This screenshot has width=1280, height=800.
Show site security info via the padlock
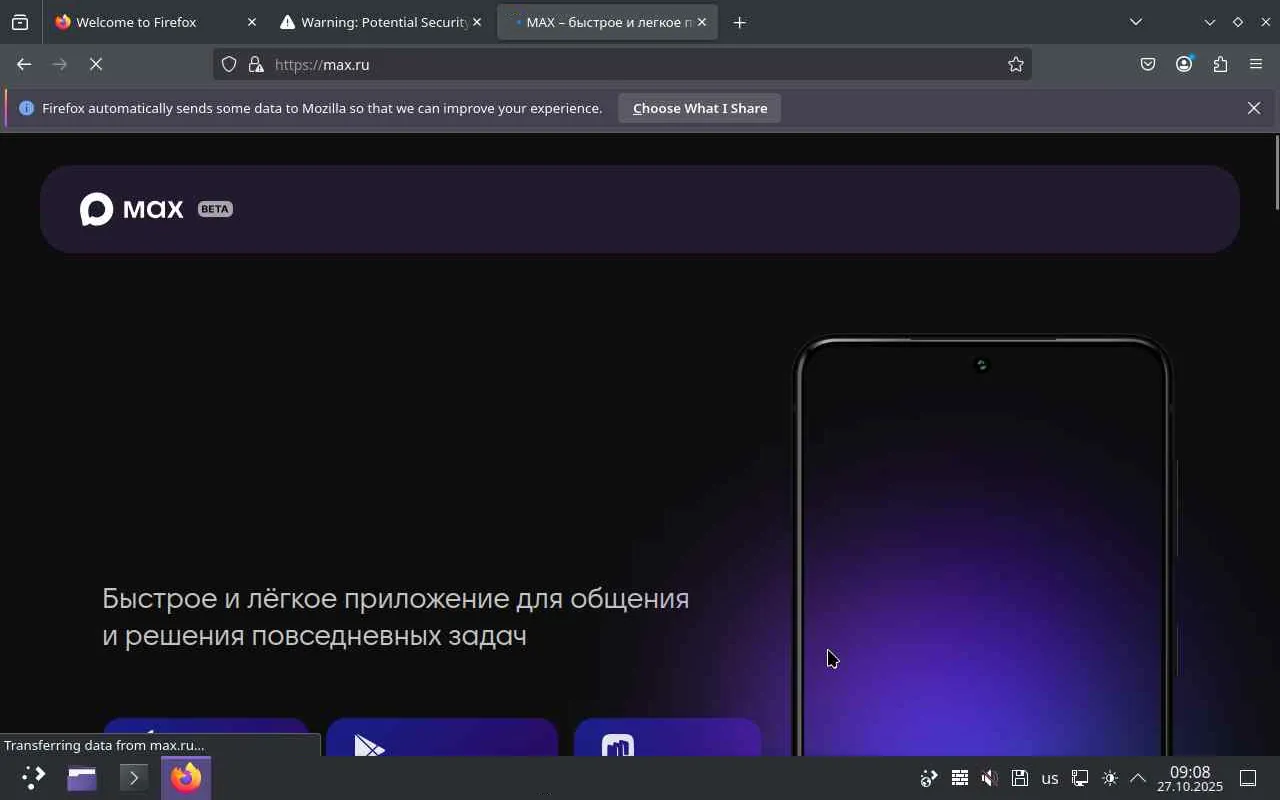(256, 64)
